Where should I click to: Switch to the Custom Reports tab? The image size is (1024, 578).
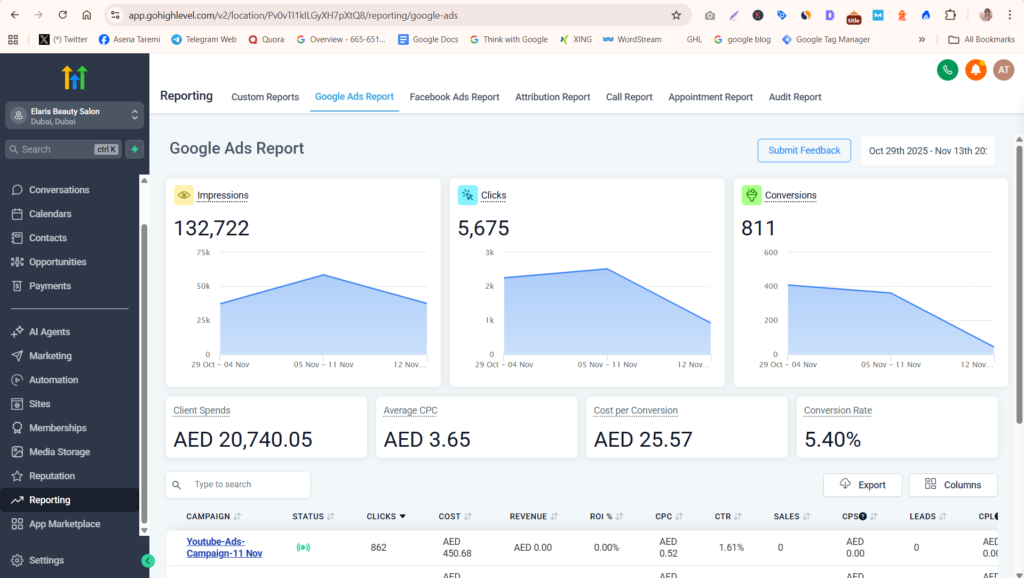click(x=264, y=97)
